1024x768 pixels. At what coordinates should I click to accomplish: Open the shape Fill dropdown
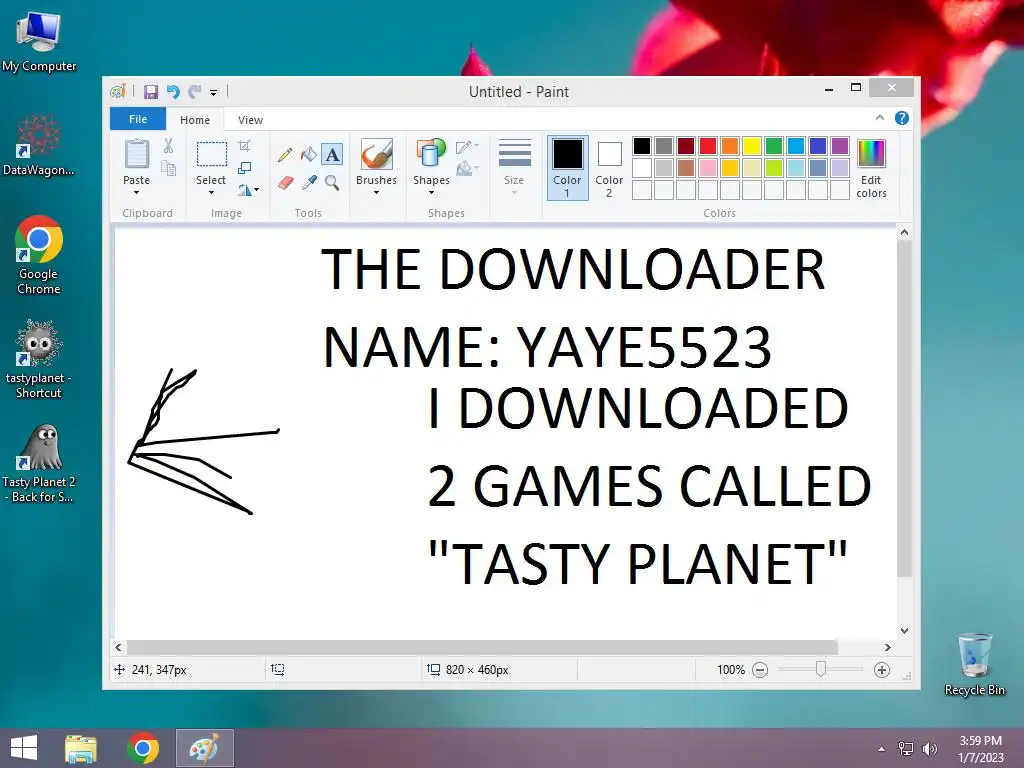pyautogui.click(x=468, y=169)
